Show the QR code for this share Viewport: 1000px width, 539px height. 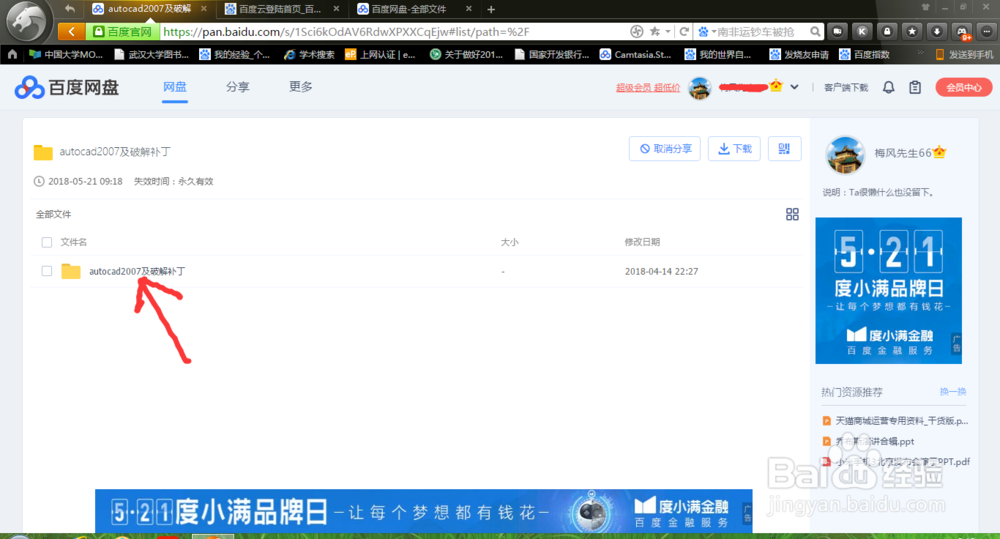[x=784, y=149]
